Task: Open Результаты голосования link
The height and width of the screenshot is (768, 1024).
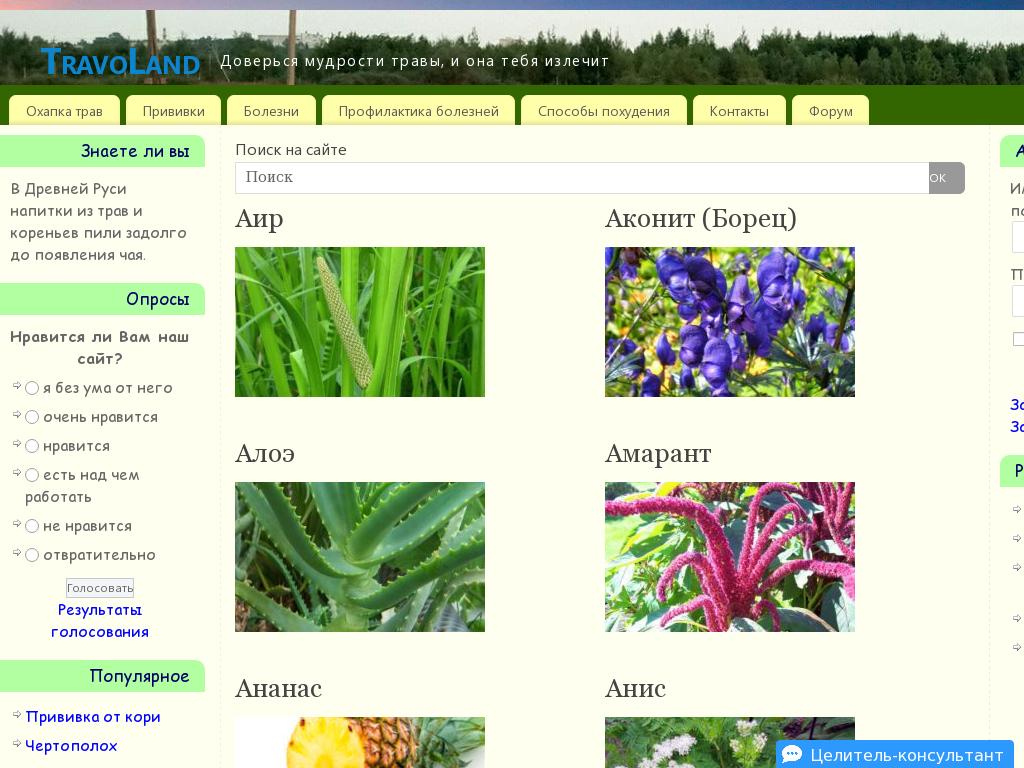Action: [x=100, y=621]
